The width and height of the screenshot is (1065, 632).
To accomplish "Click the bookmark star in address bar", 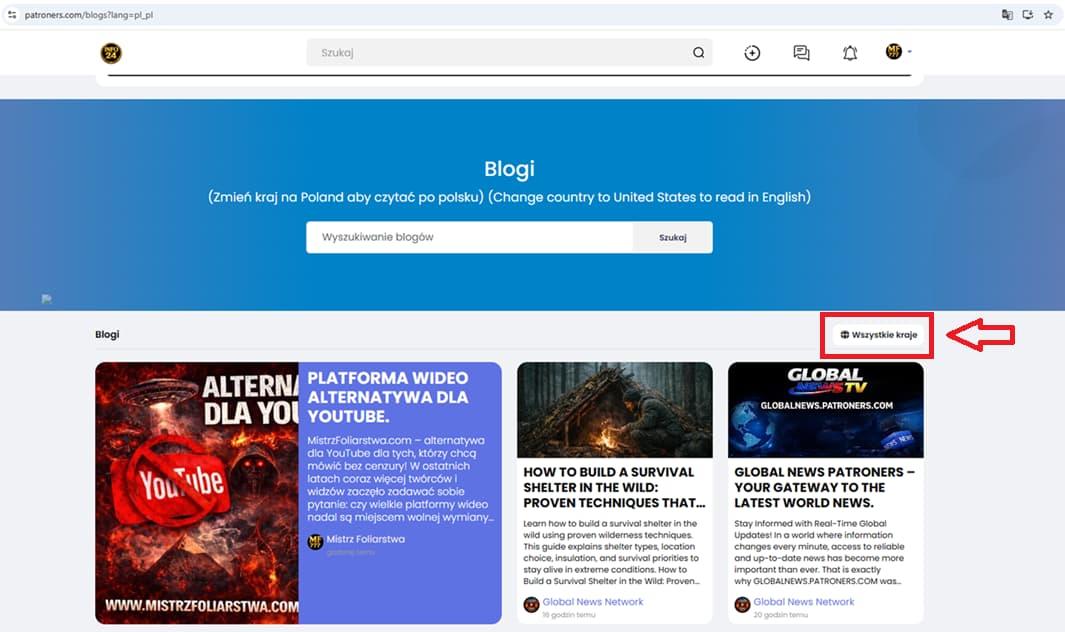I will point(1048,15).
